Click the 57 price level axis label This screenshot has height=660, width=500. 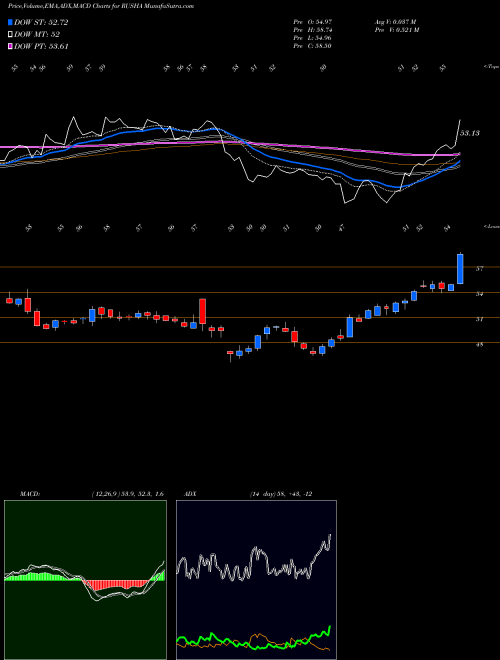[479, 268]
